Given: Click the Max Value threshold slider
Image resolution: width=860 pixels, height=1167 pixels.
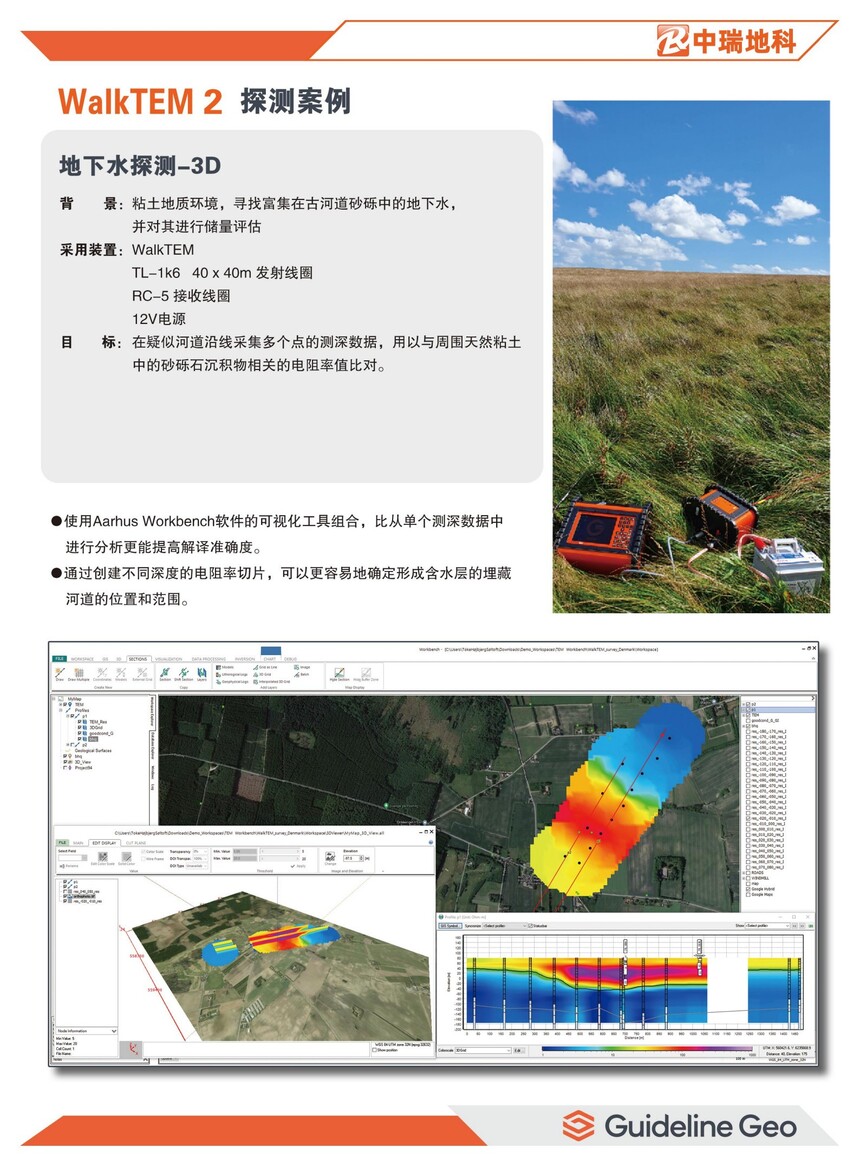Looking at the screenshot, I should [x=280, y=859].
